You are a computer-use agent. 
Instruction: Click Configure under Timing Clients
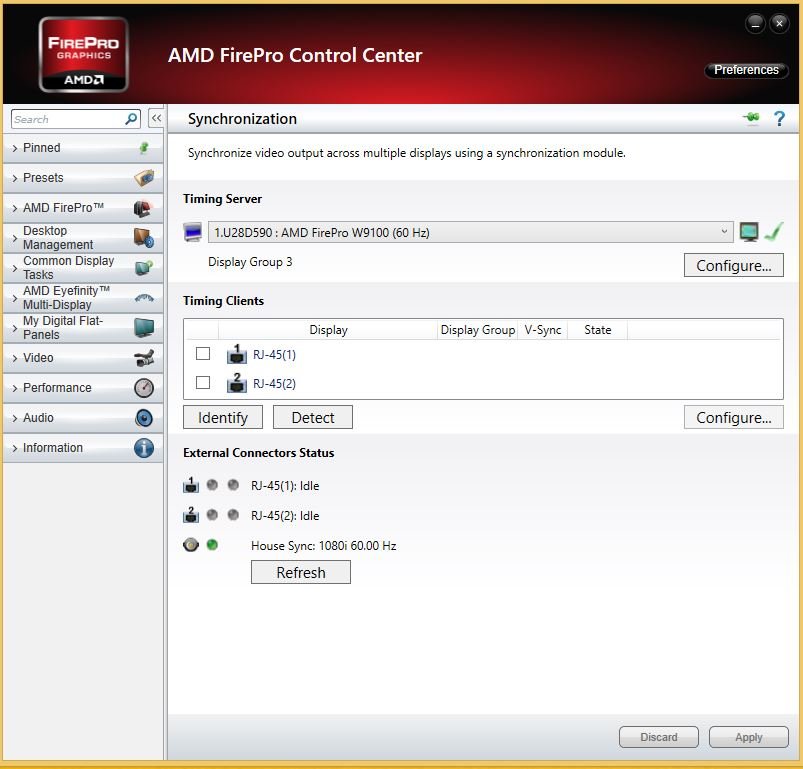733,417
